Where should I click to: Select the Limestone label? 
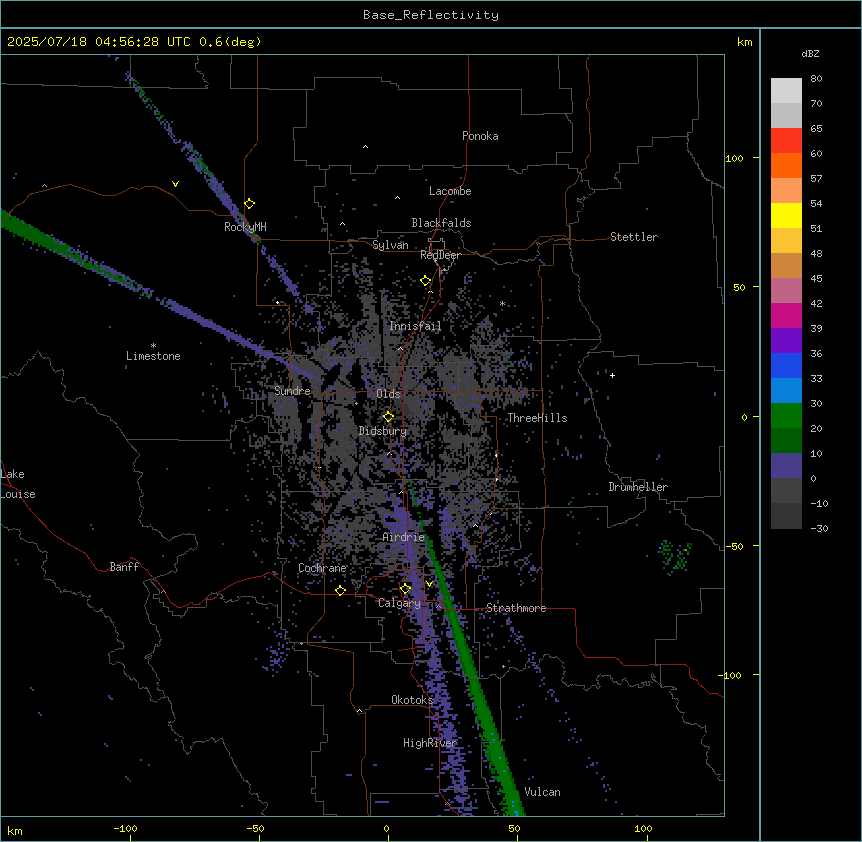click(x=153, y=356)
